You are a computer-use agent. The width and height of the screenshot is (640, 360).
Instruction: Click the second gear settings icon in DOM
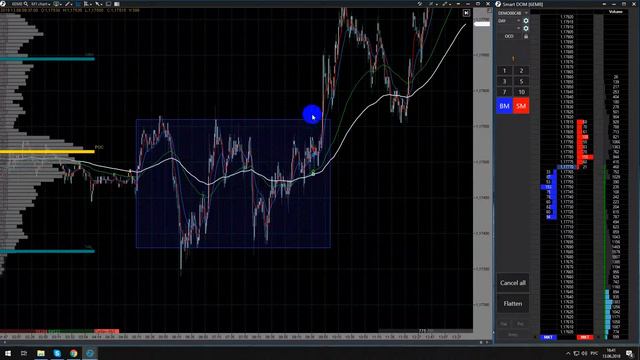coord(526,28)
